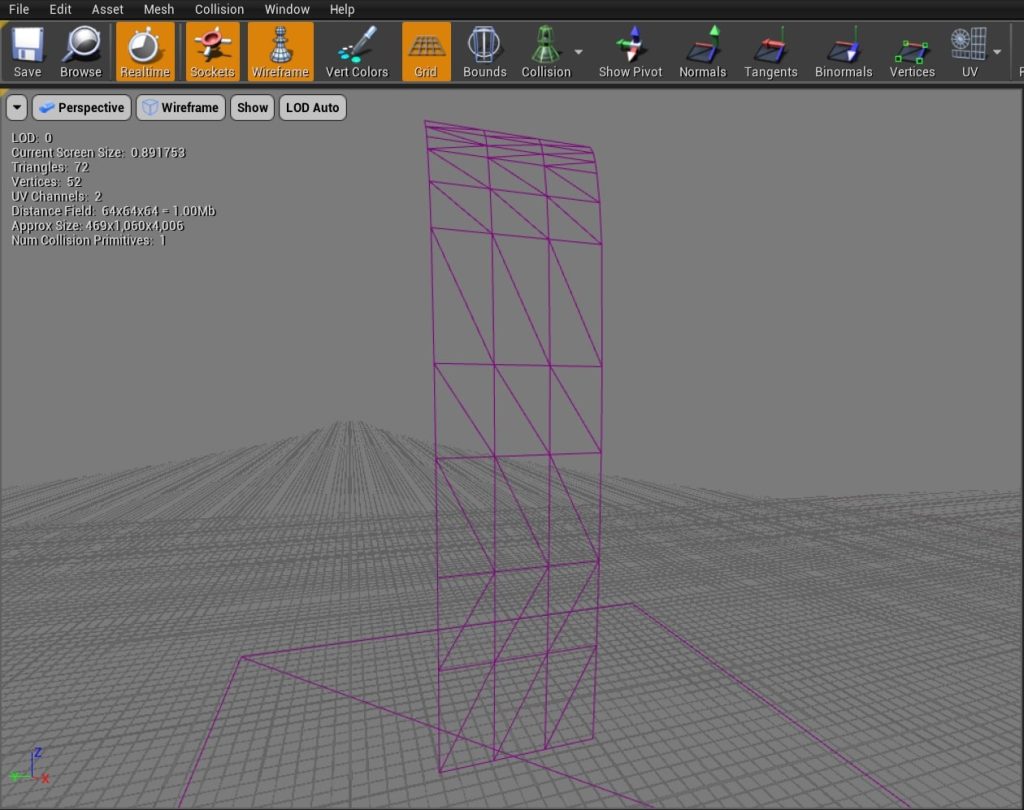Click the Approx Size stat text
The width and height of the screenshot is (1024, 810).
point(97,225)
